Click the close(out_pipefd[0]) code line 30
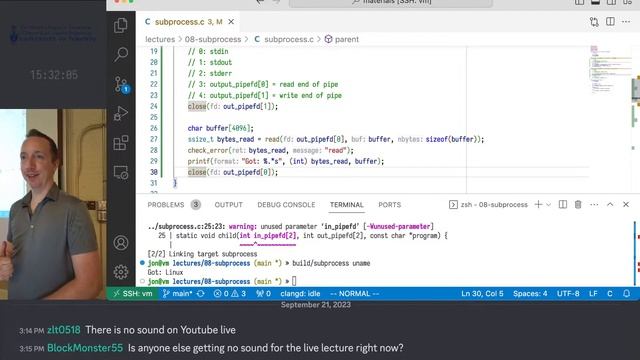 (233, 172)
